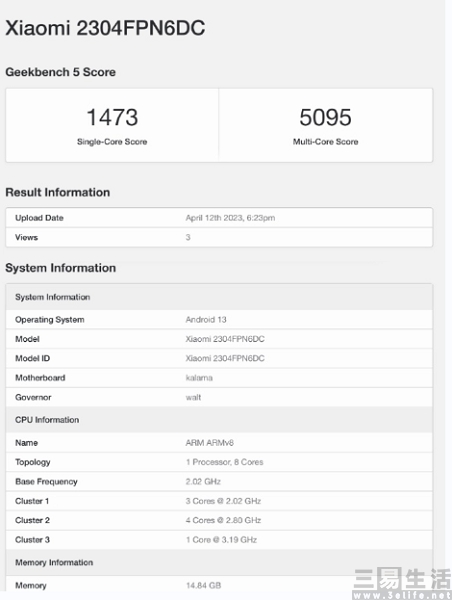
Task: Select the Result Information heading
Action: coord(58,192)
